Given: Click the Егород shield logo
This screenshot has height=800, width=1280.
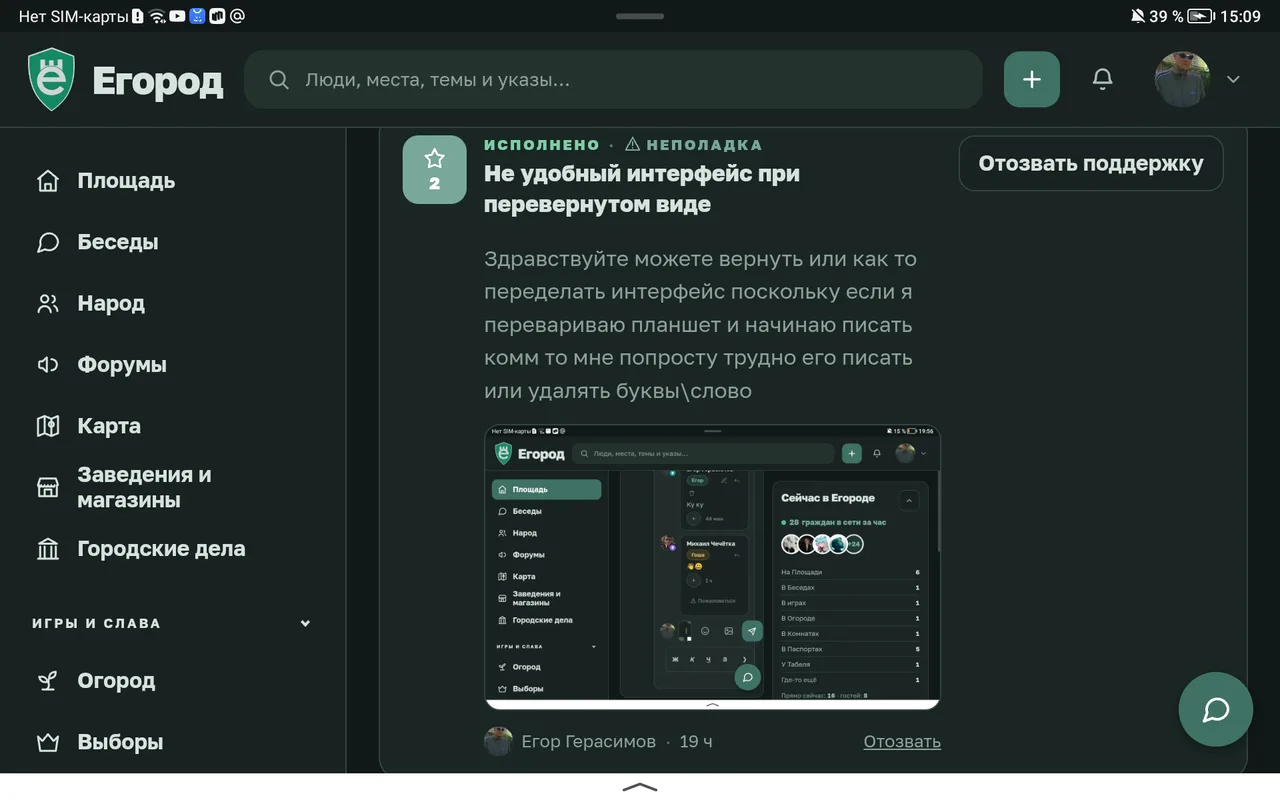Looking at the screenshot, I should [51, 79].
